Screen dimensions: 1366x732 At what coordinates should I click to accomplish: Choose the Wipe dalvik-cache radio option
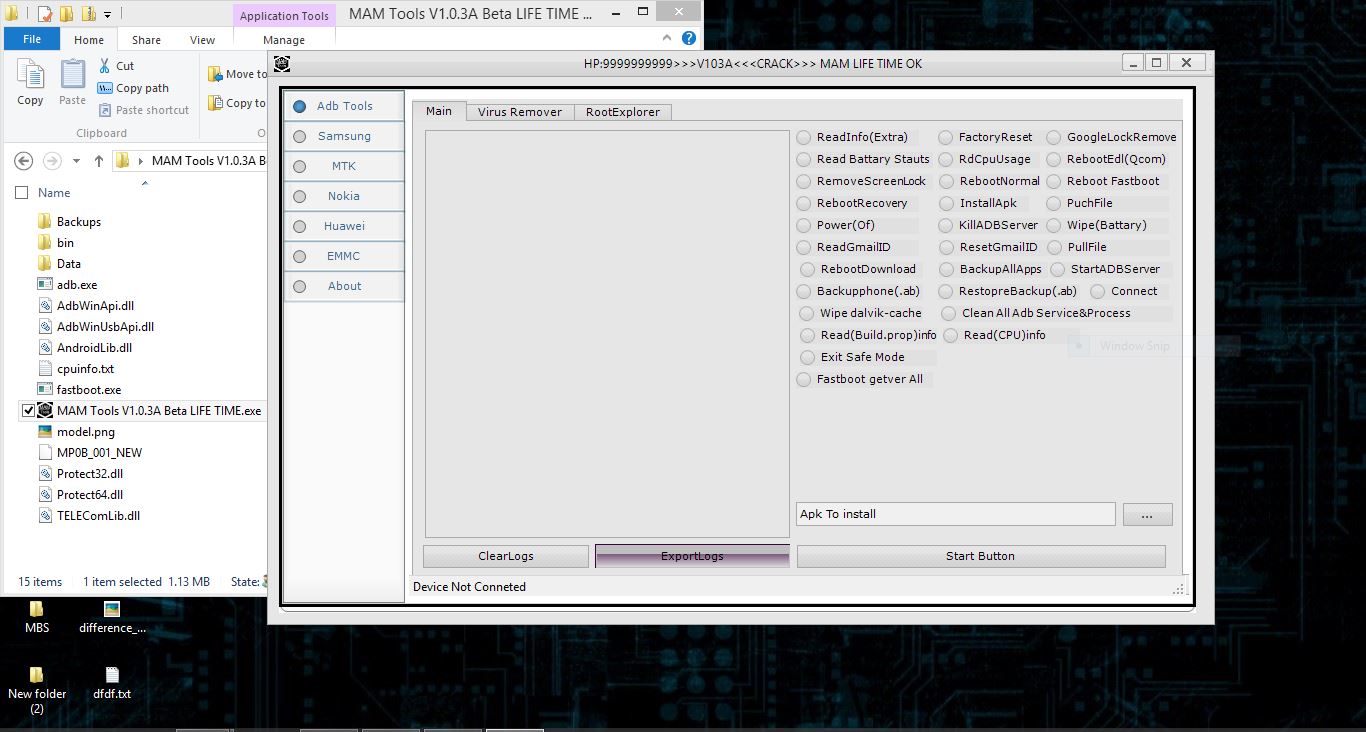point(807,313)
